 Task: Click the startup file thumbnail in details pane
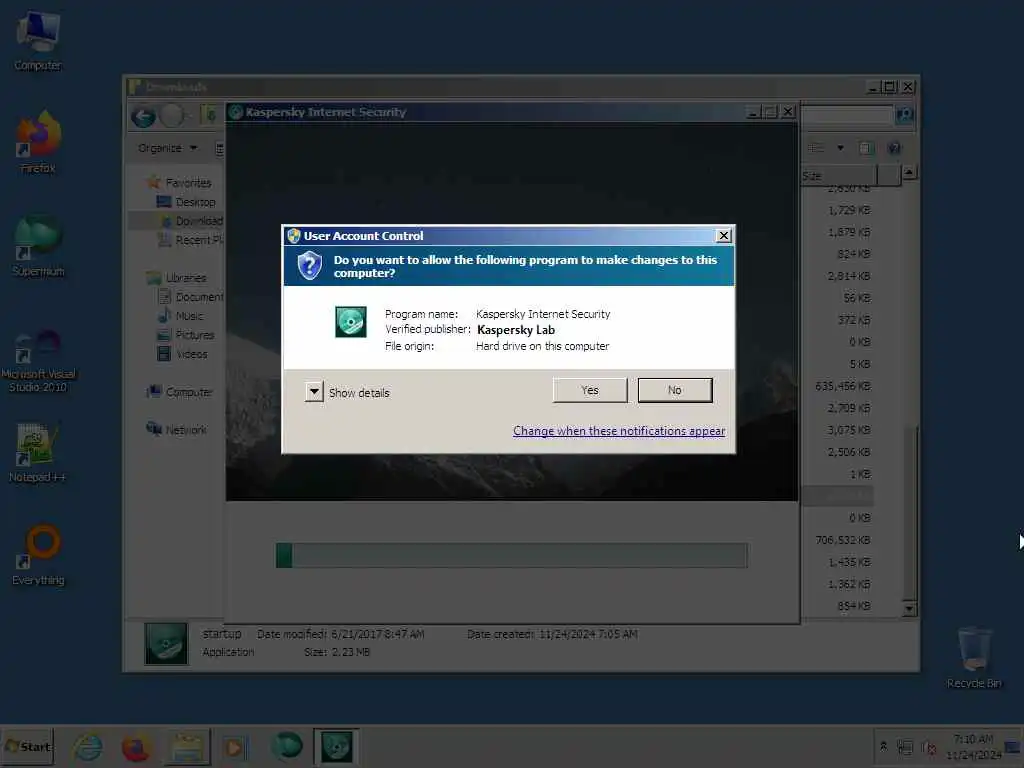[166, 644]
